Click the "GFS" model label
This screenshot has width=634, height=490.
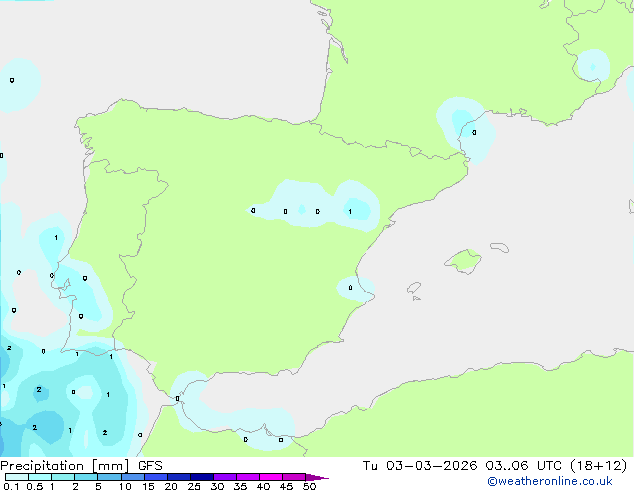150,466
